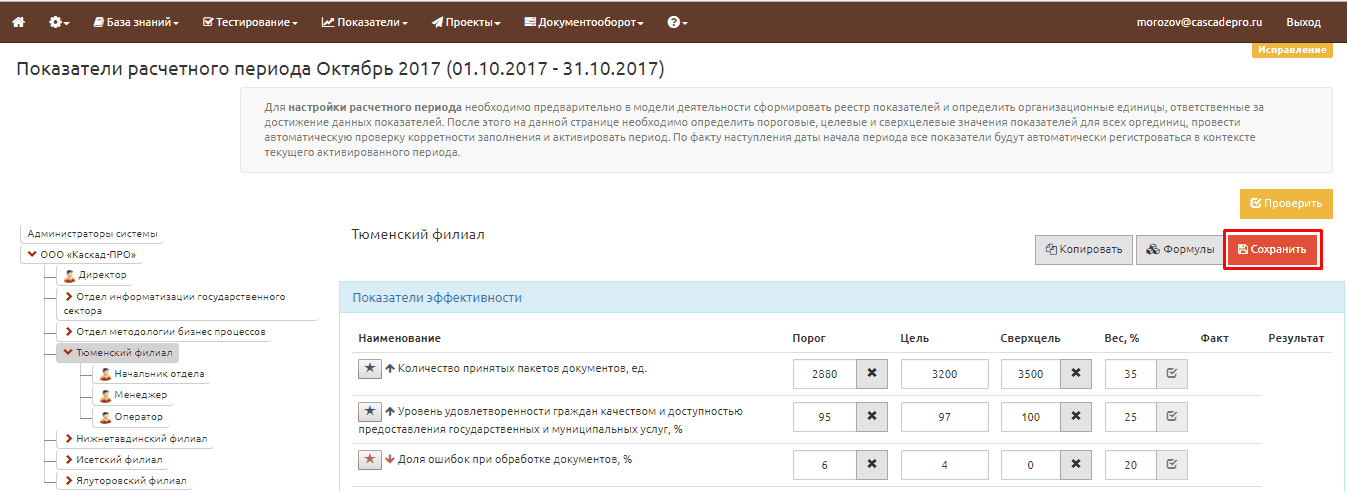The image size is (1347, 492).
Task: Click Порог field with value 95
Action: tap(824, 418)
